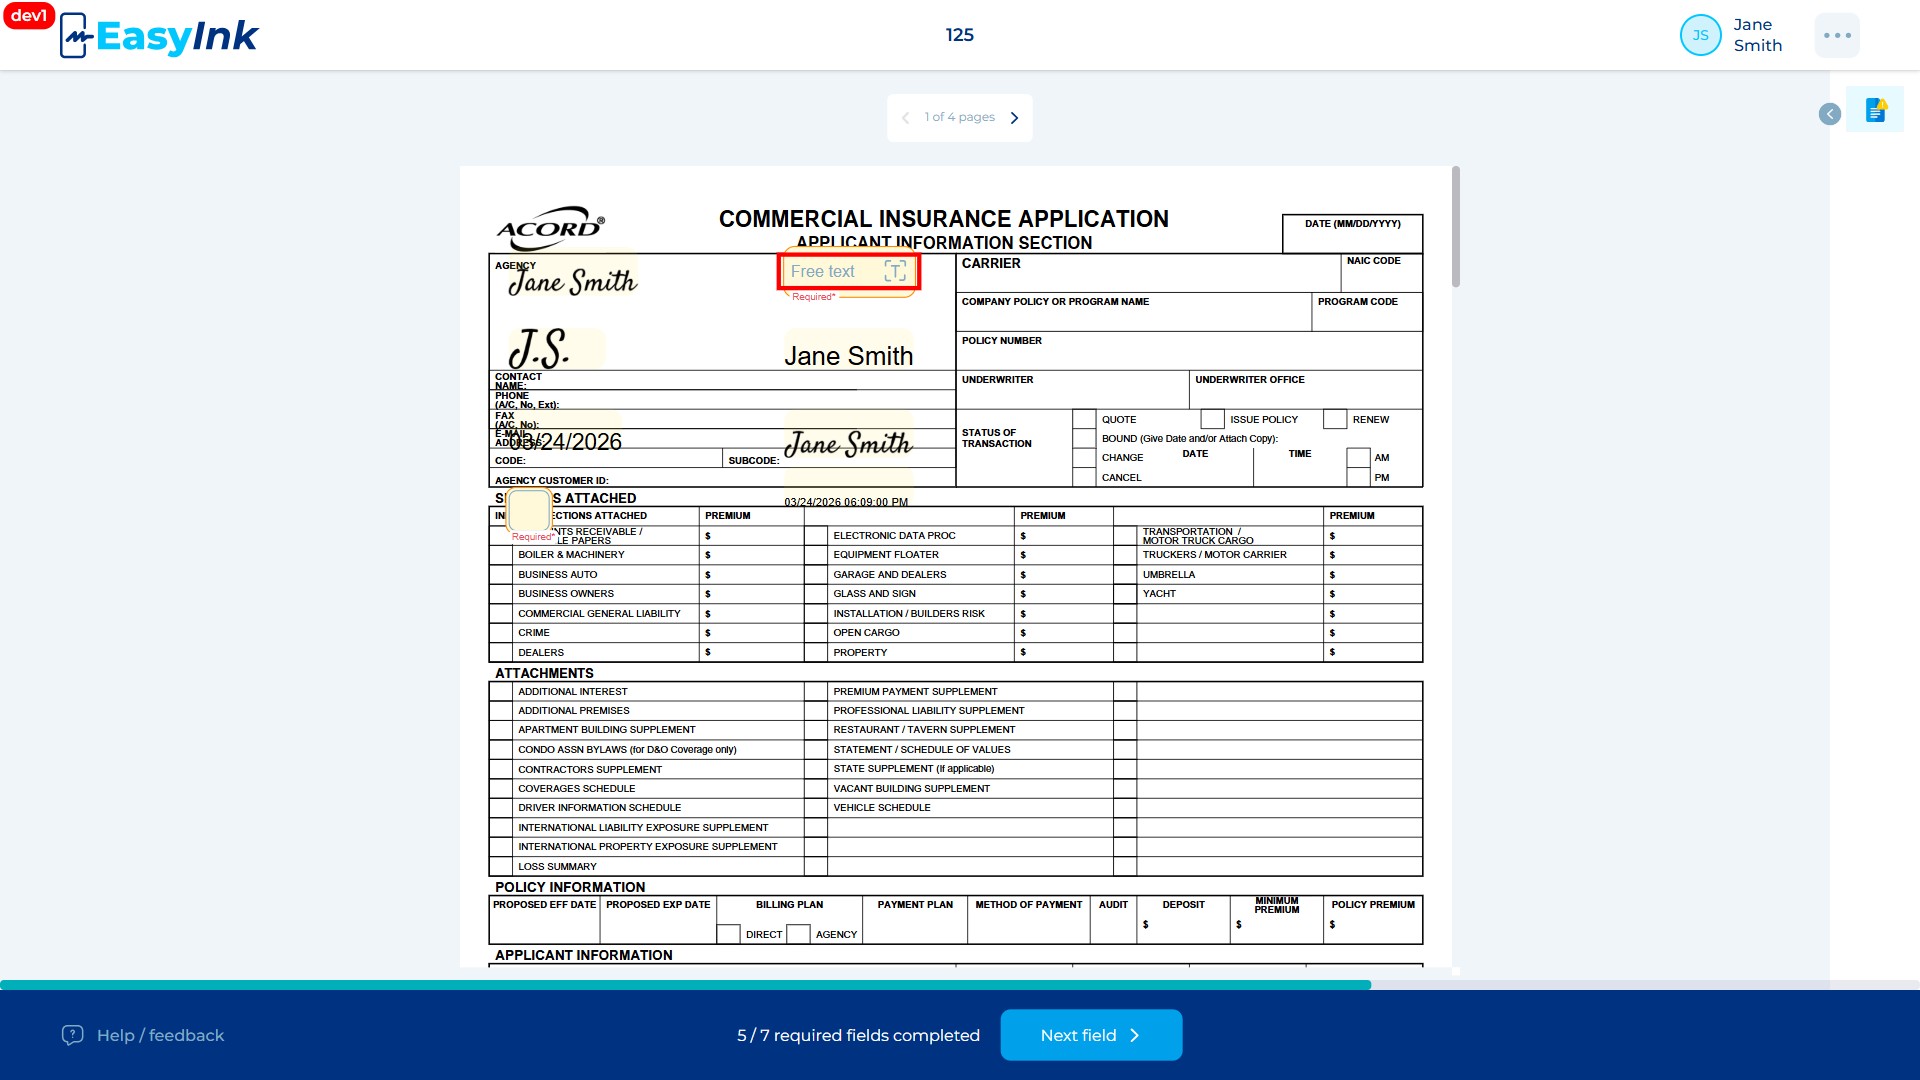Click the help question-mark icon

pyautogui.click(x=72, y=1035)
